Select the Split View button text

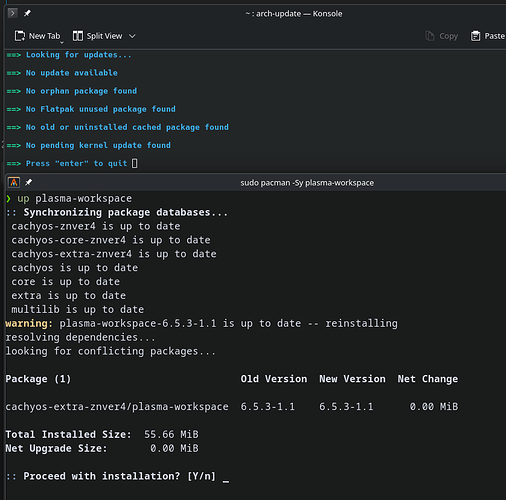pyautogui.click(x=104, y=36)
